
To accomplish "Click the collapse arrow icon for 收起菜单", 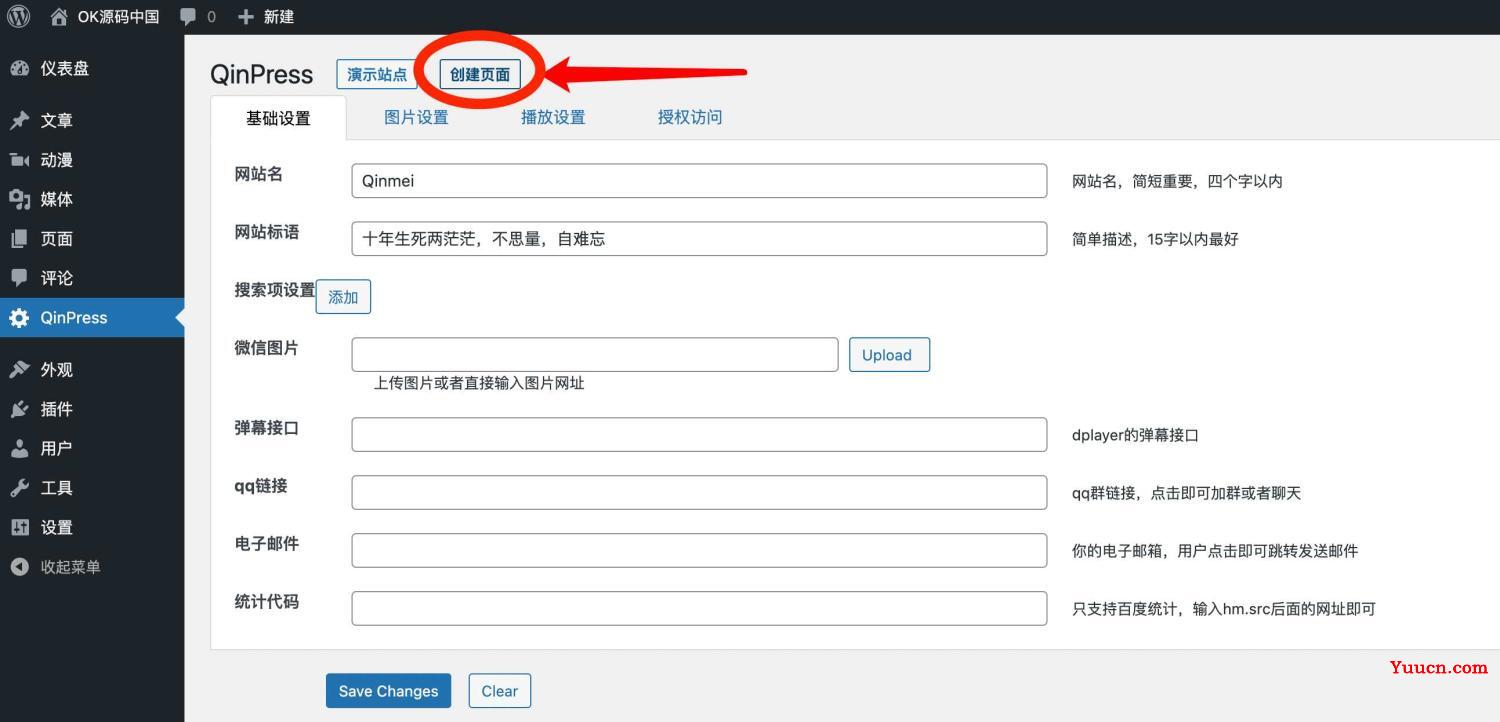I will [x=20, y=567].
